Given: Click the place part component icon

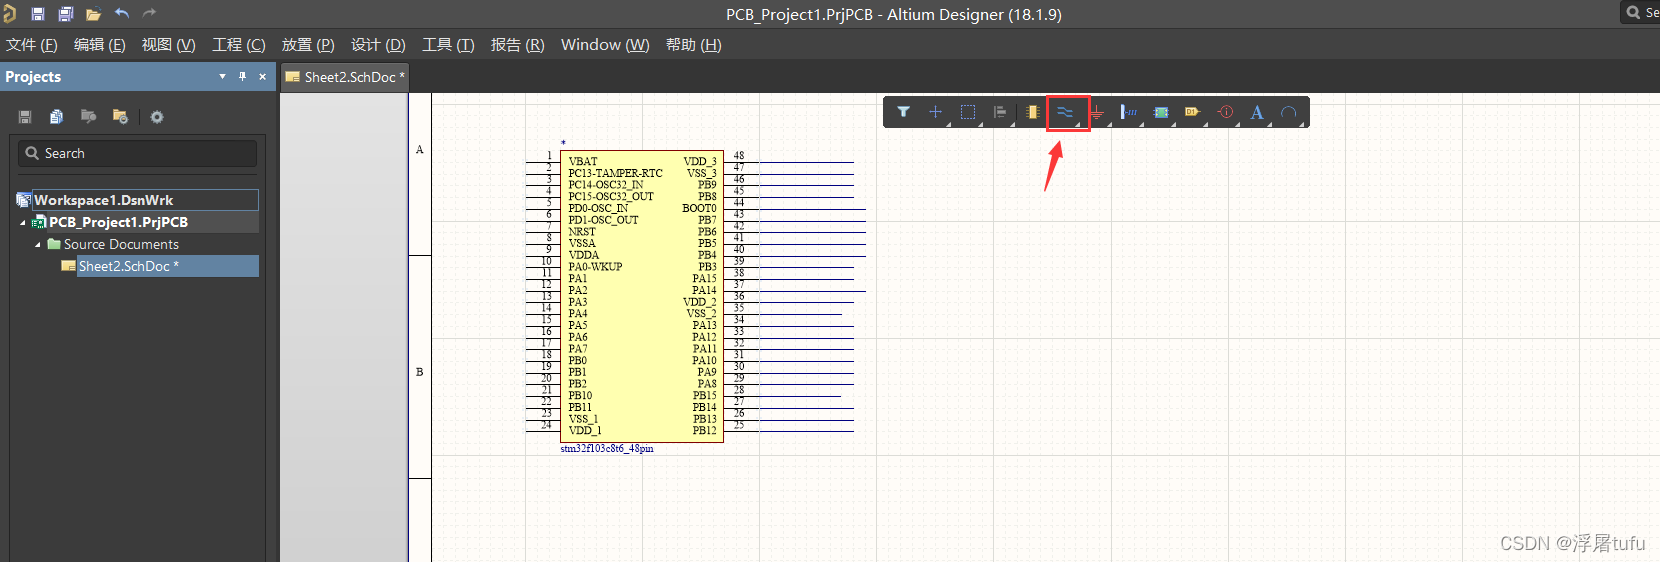Looking at the screenshot, I should pyautogui.click(x=1032, y=112).
